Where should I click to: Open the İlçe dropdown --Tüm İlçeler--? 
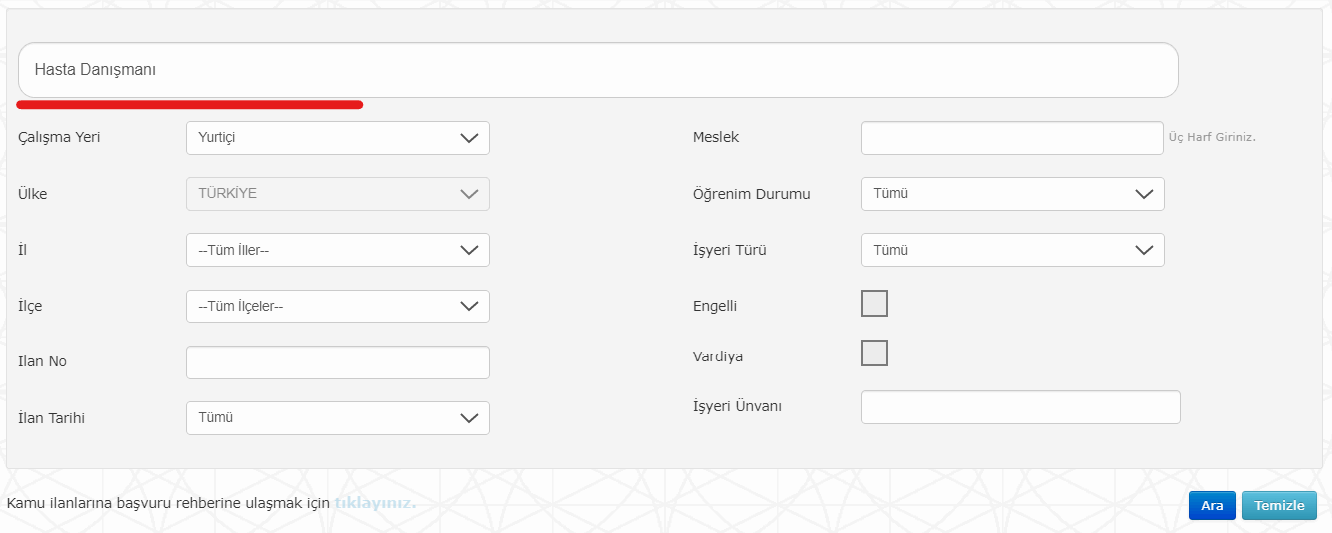[x=338, y=306]
